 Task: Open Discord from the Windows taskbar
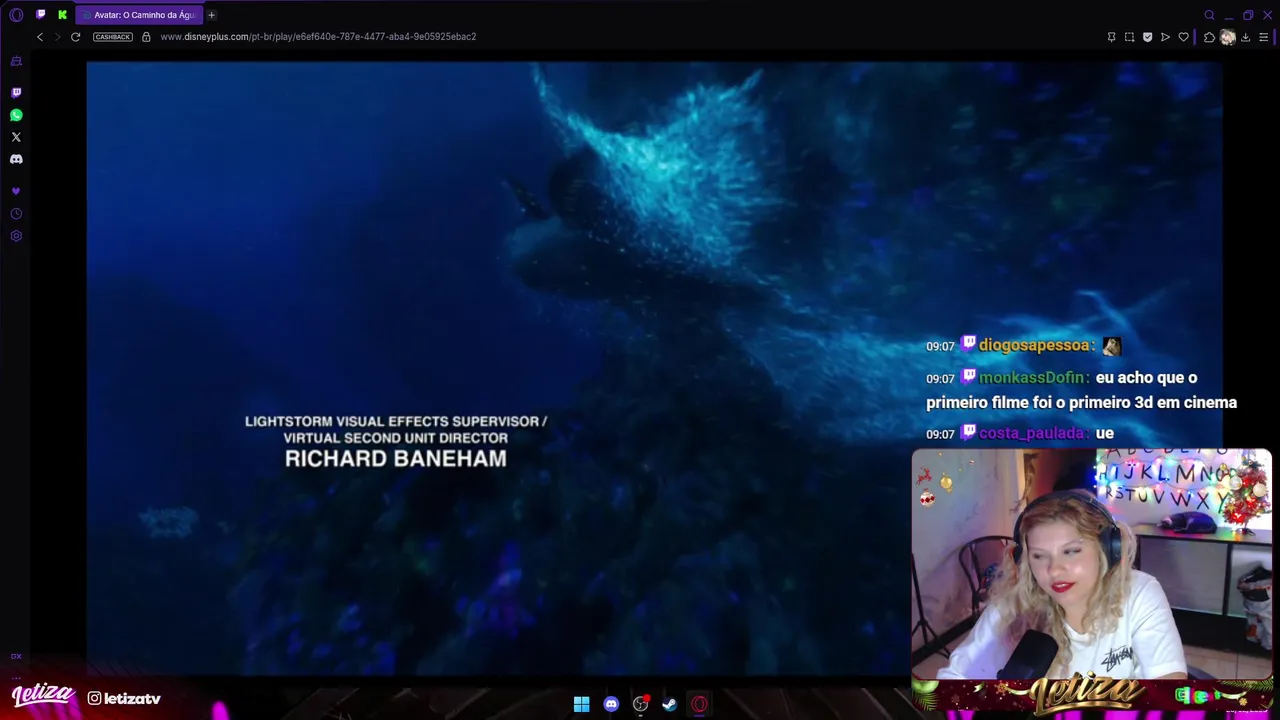611,704
